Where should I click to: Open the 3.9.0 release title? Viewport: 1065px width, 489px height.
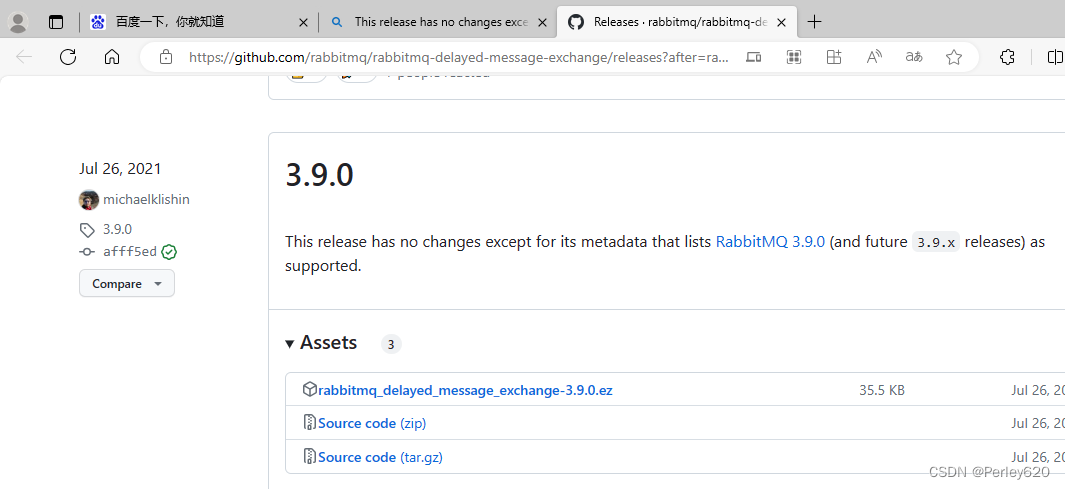coord(319,175)
